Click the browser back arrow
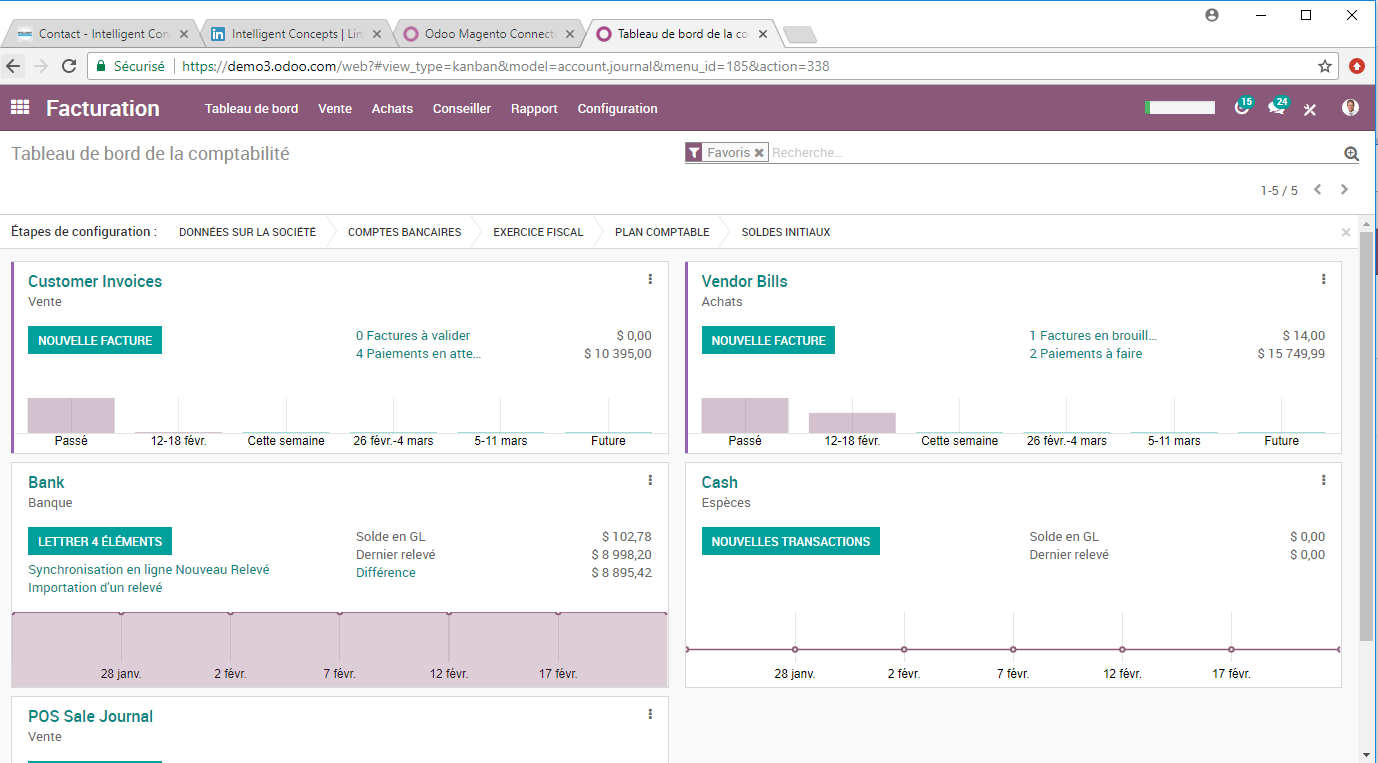 click(x=15, y=65)
